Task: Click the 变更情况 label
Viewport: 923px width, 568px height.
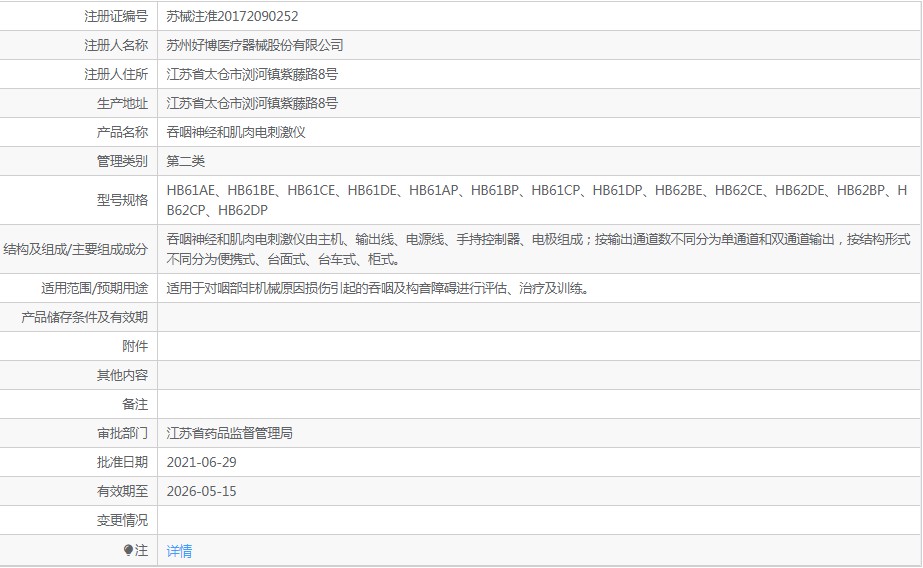Action: (122, 520)
